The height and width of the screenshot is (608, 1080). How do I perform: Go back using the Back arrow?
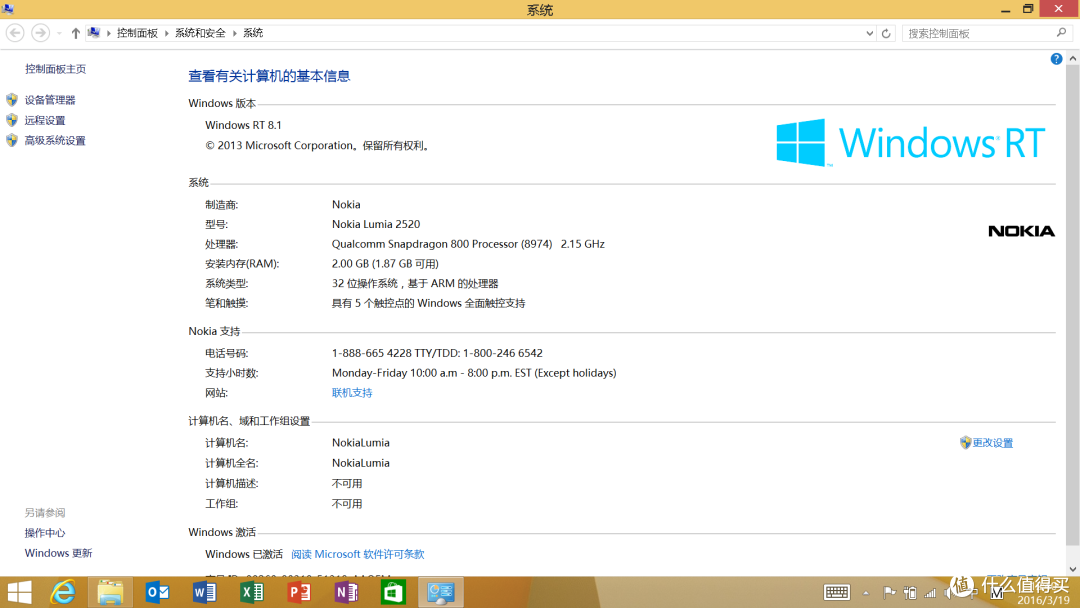tap(15, 33)
